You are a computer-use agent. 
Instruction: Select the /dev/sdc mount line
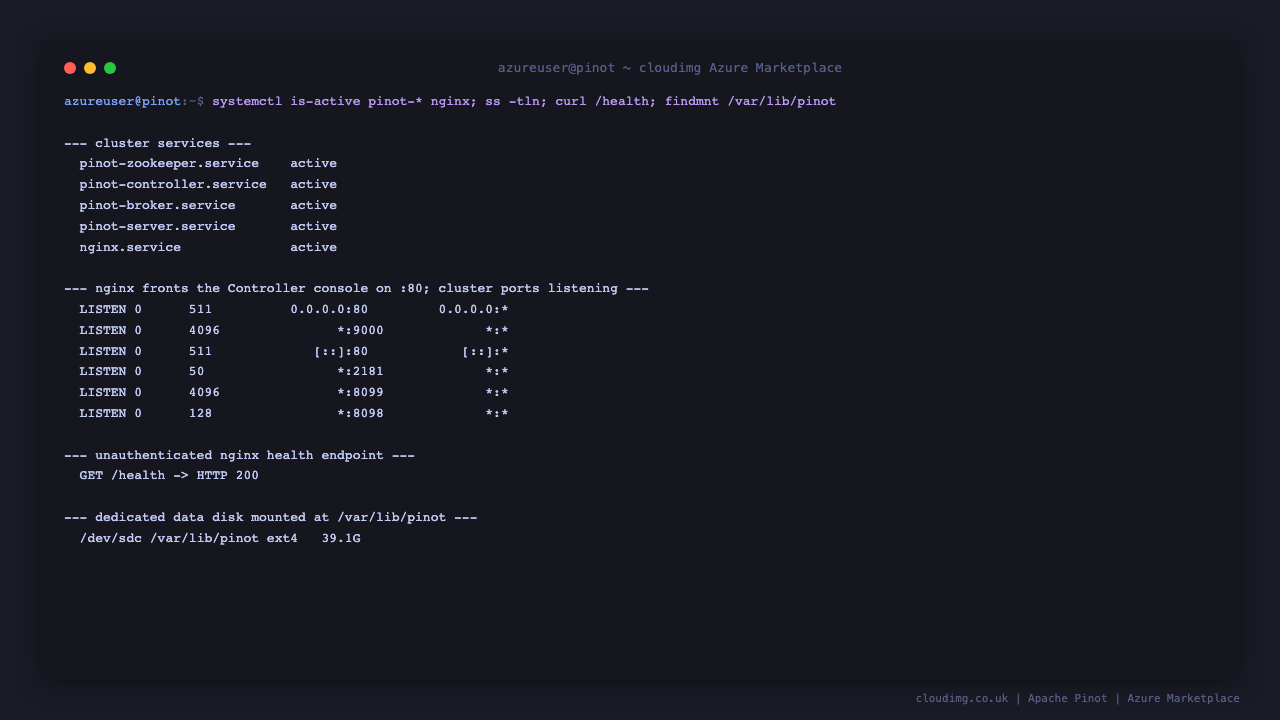pos(220,538)
